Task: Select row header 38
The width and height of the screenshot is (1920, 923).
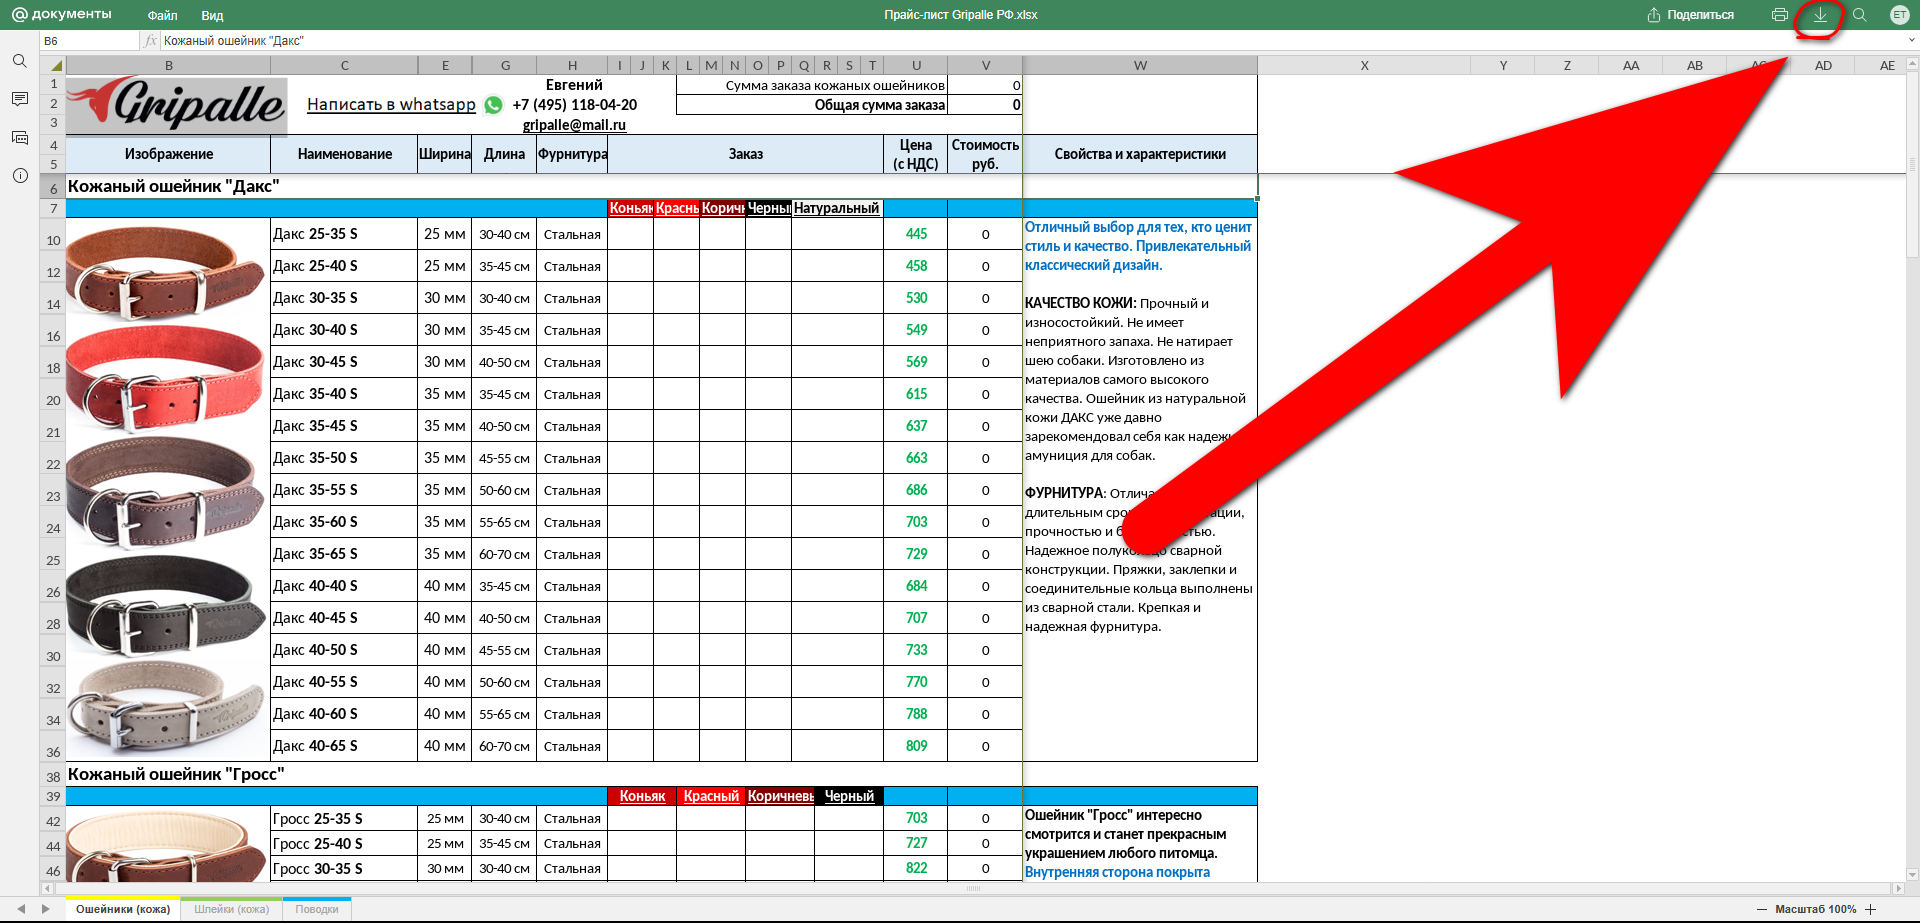Action: [x=53, y=776]
